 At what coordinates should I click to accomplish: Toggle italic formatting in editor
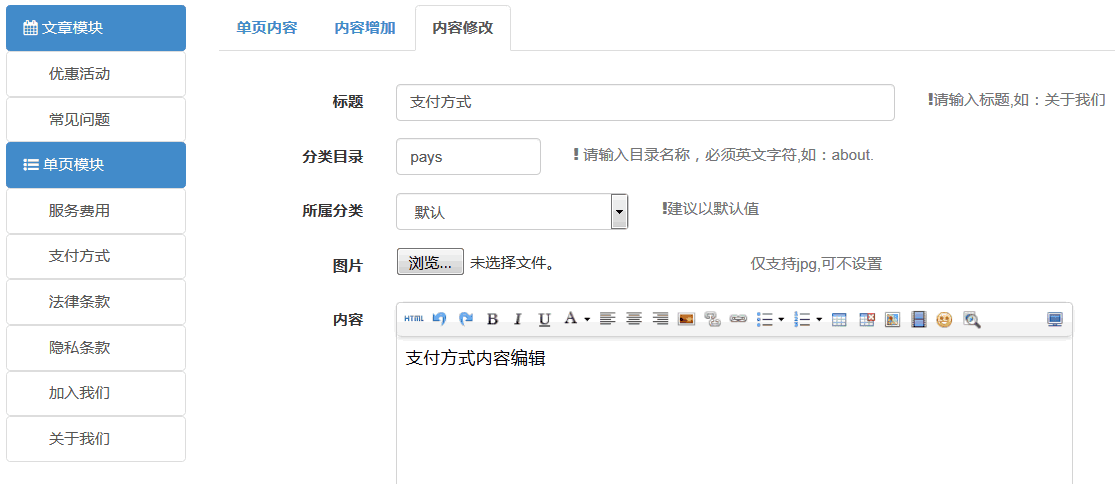coord(518,319)
